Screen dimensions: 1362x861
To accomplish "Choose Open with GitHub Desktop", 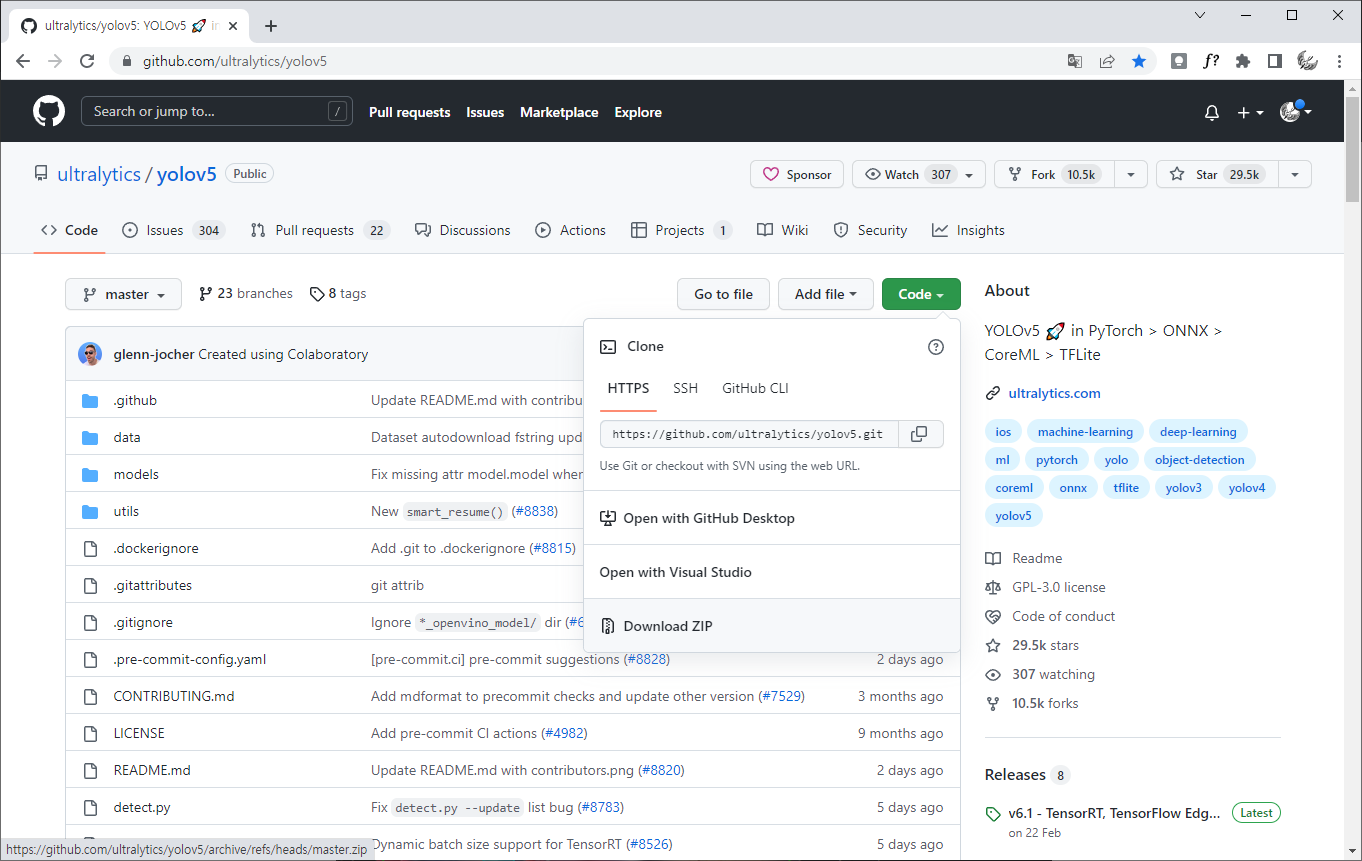I will (x=772, y=518).
